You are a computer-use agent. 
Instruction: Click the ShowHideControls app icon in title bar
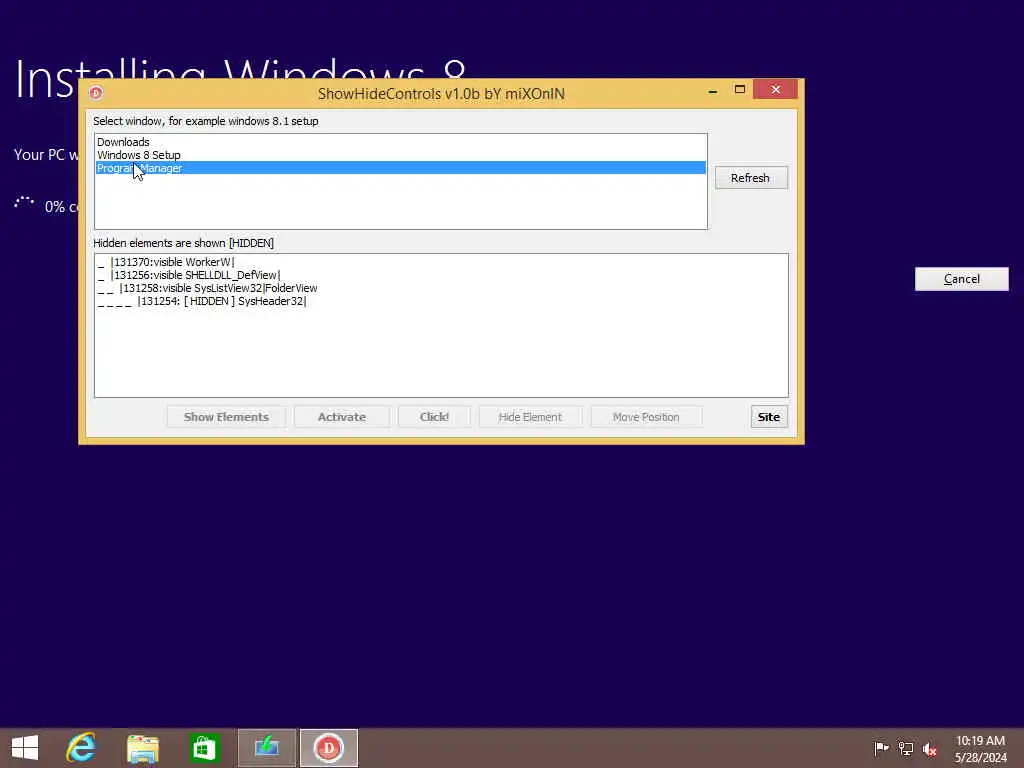click(x=96, y=93)
